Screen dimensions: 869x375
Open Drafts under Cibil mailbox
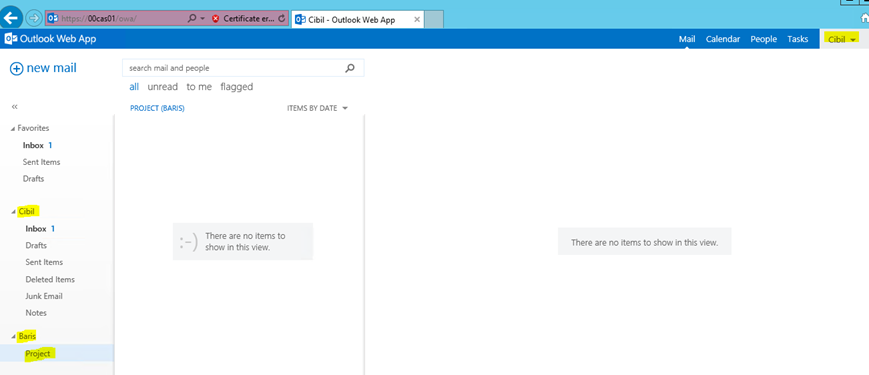[36, 245]
